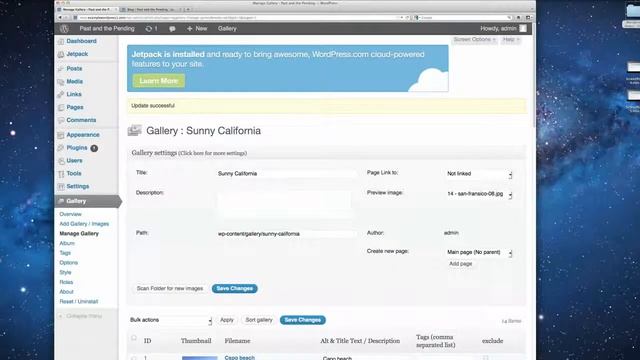
Task: Expand the Help panel
Action: (511, 40)
